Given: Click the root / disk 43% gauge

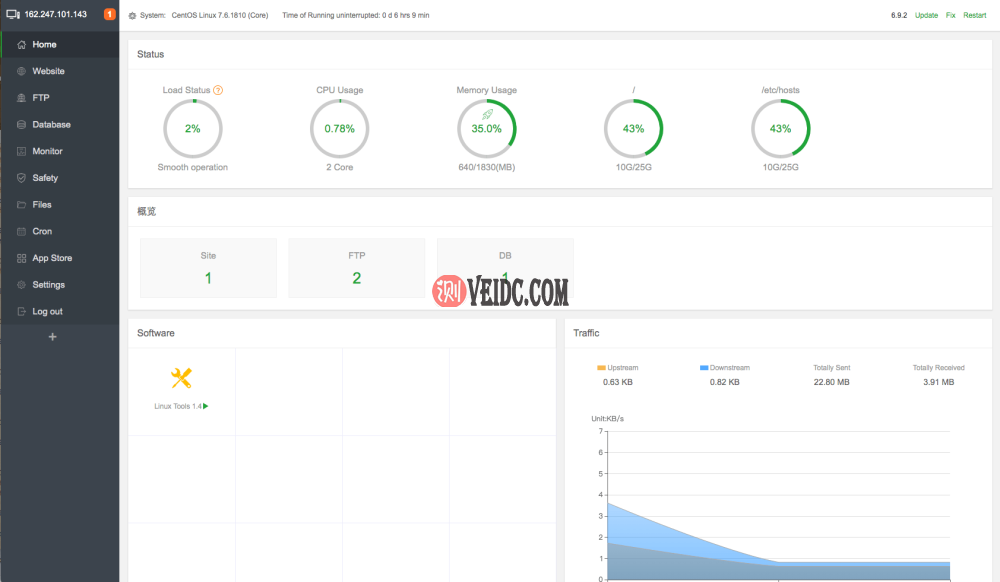Looking at the screenshot, I should pyautogui.click(x=633, y=129).
